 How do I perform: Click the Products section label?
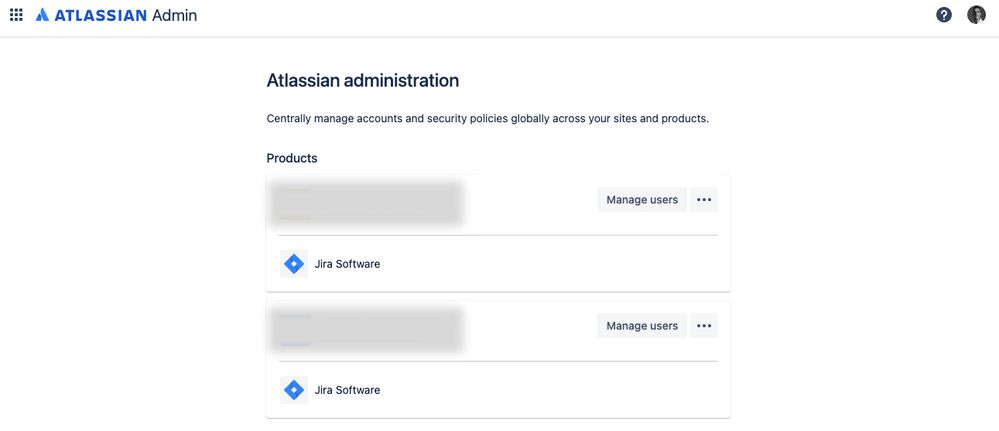tap(292, 158)
